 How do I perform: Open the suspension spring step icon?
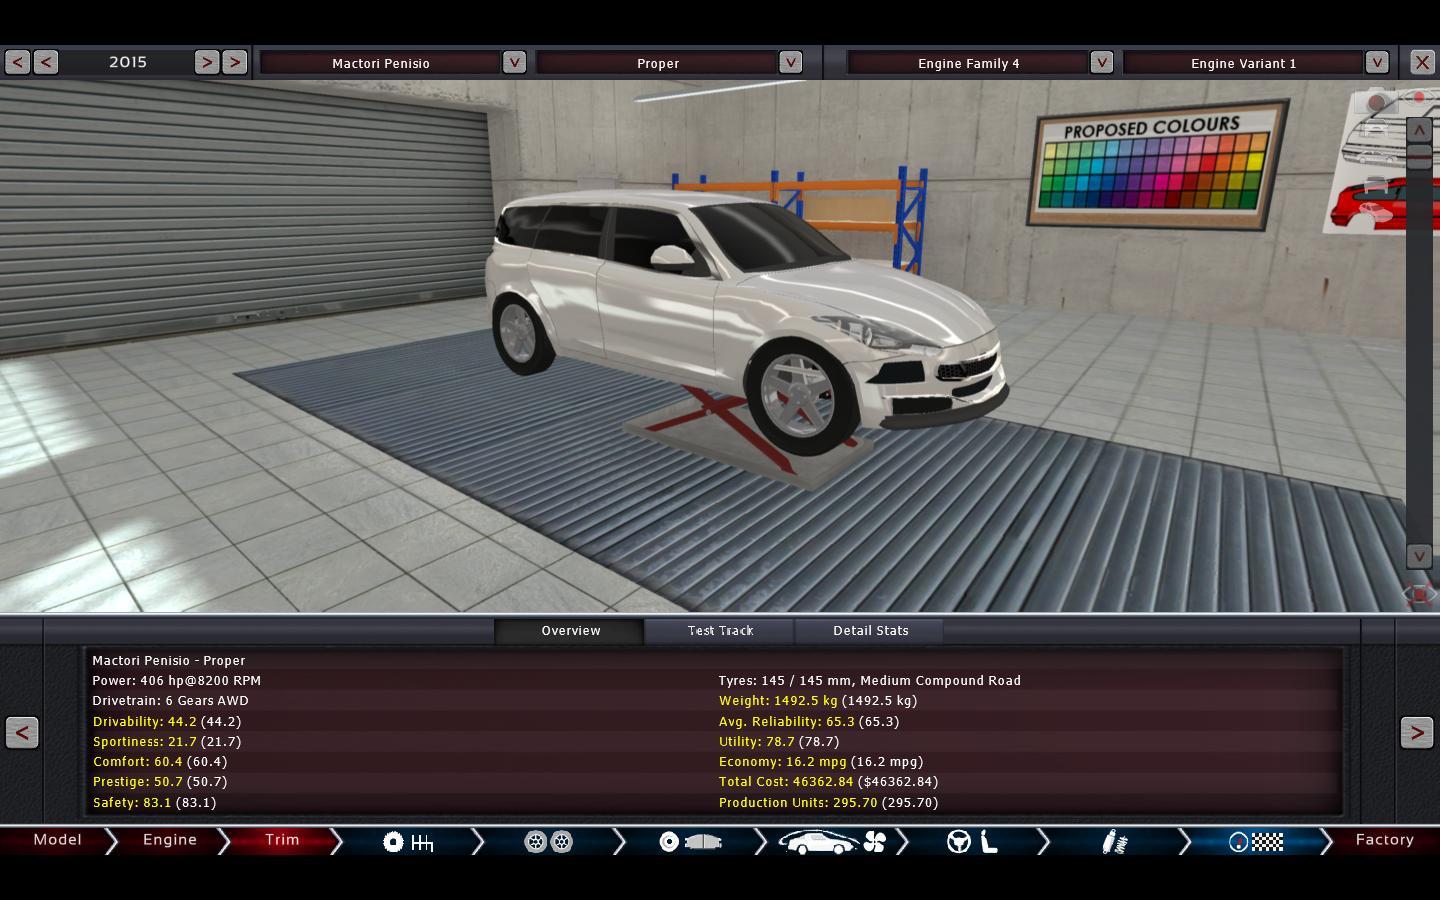point(1114,842)
